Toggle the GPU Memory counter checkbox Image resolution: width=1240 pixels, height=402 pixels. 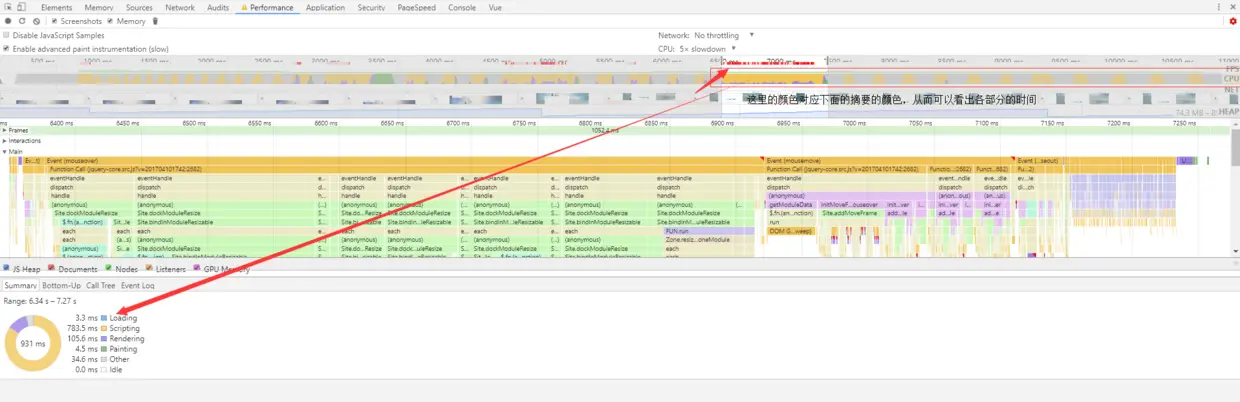[x=198, y=269]
